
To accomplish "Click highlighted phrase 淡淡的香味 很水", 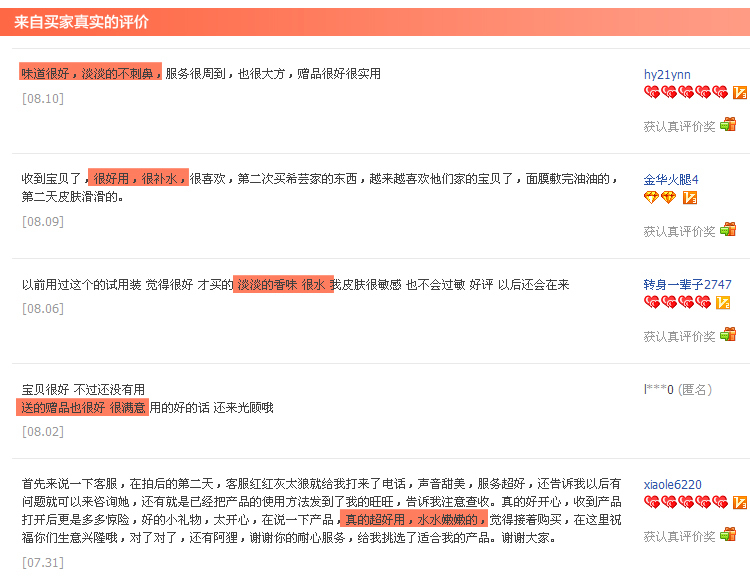I will pos(283,284).
